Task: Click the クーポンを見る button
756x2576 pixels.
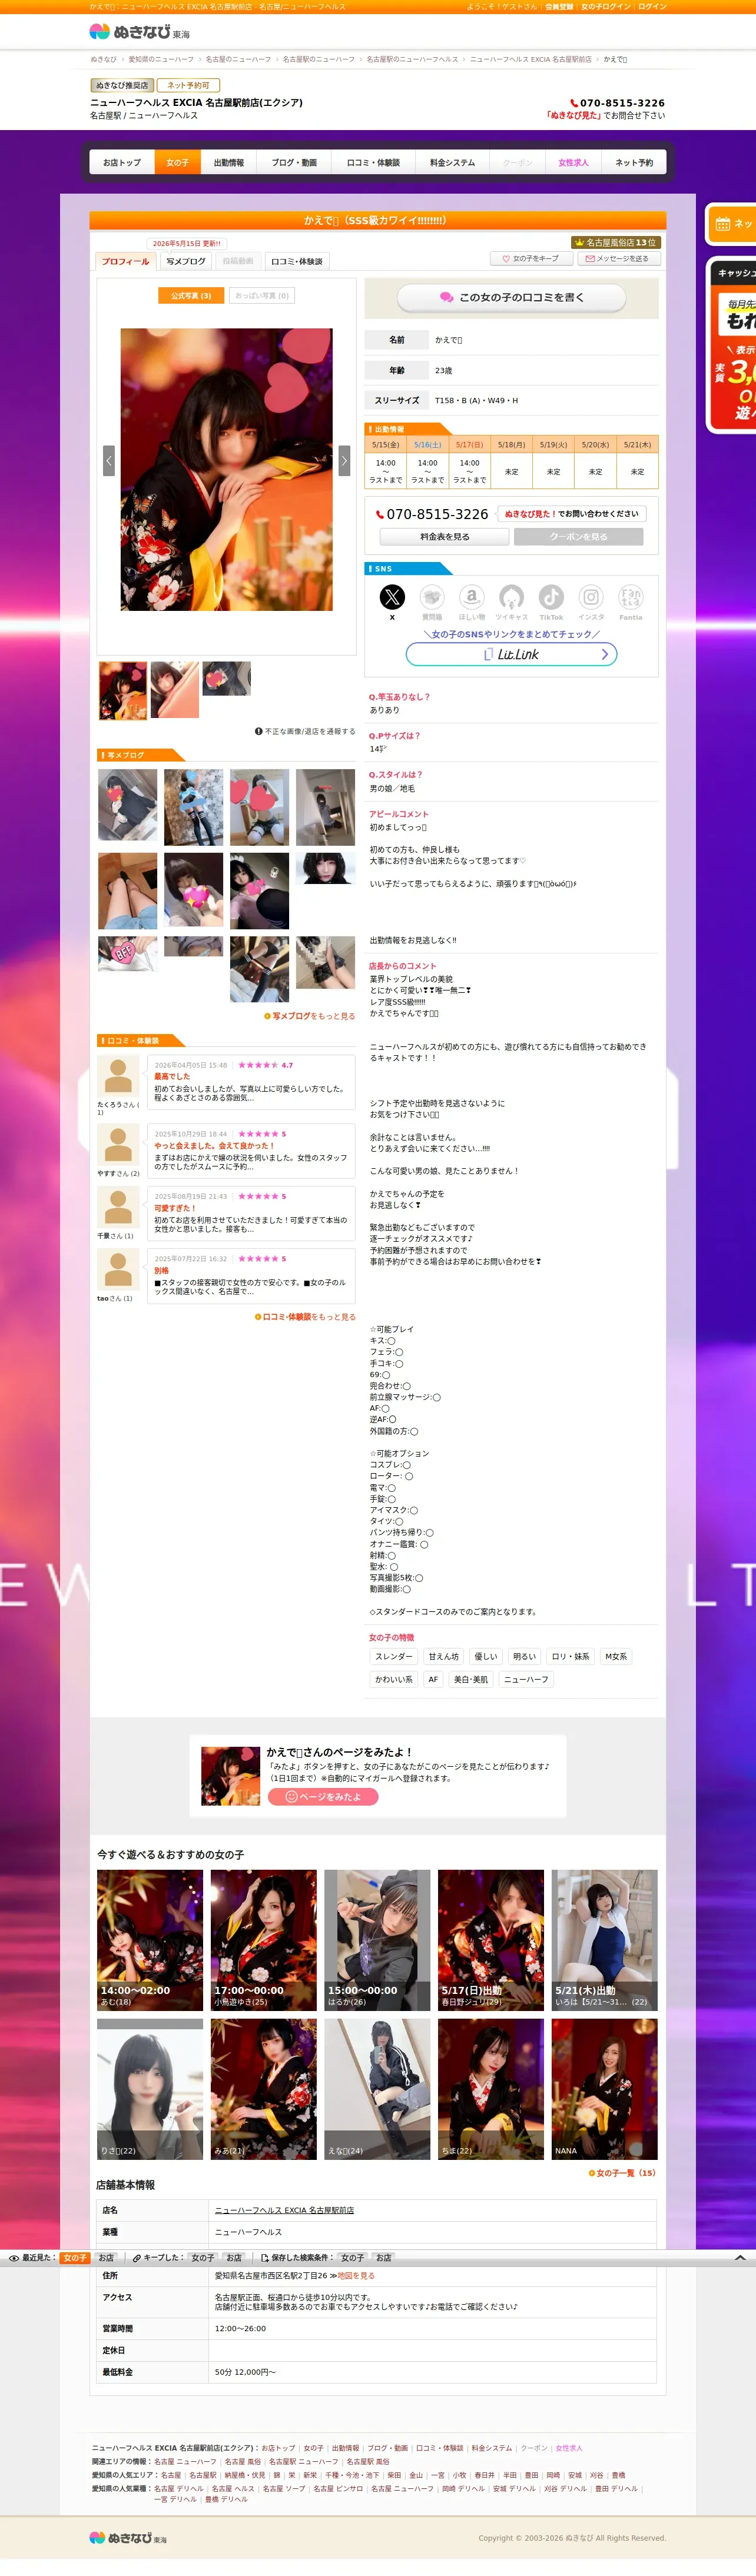Action: coord(578,537)
